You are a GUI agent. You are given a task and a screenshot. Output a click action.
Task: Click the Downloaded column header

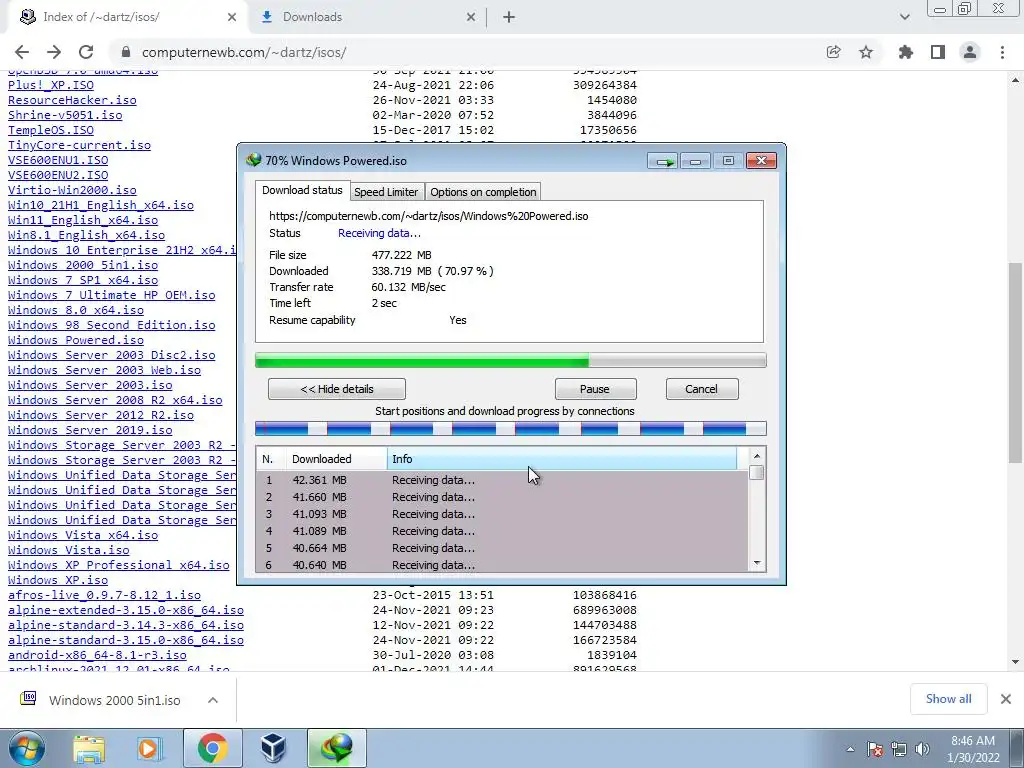click(x=336, y=459)
